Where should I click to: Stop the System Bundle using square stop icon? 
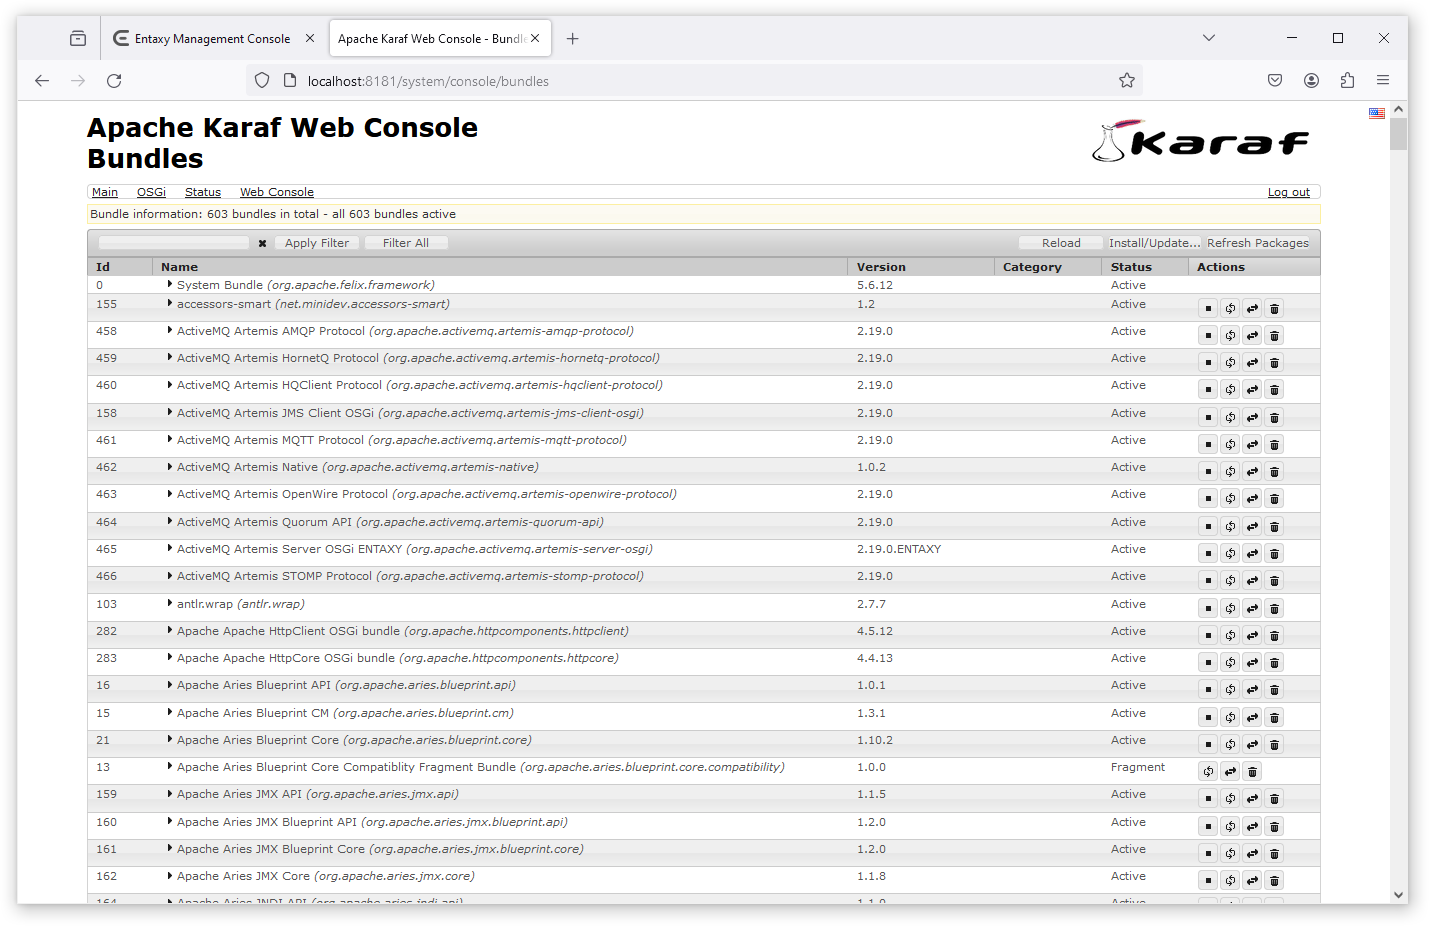[1207, 285]
